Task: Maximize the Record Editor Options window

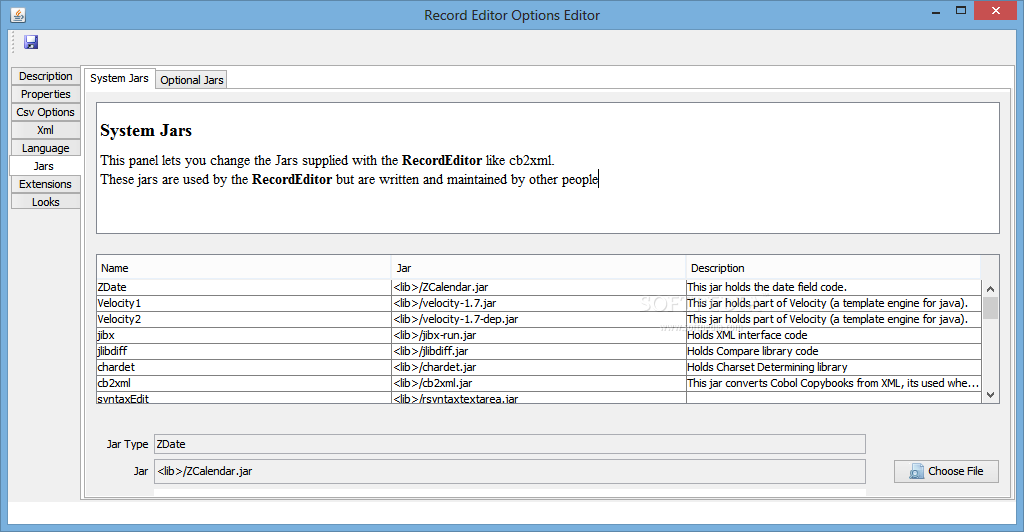Action: click(x=961, y=10)
